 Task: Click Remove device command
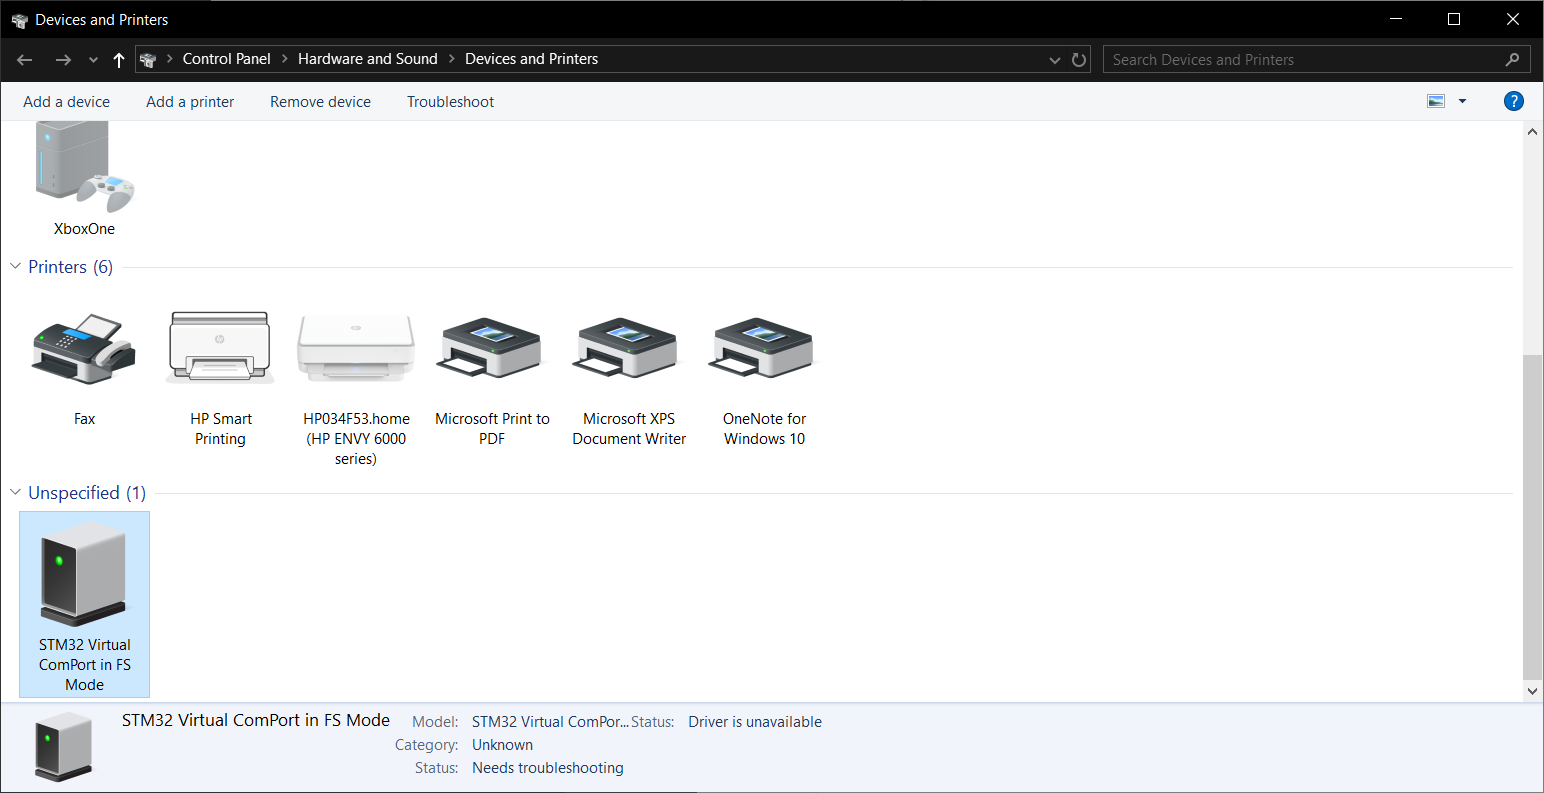tap(320, 102)
